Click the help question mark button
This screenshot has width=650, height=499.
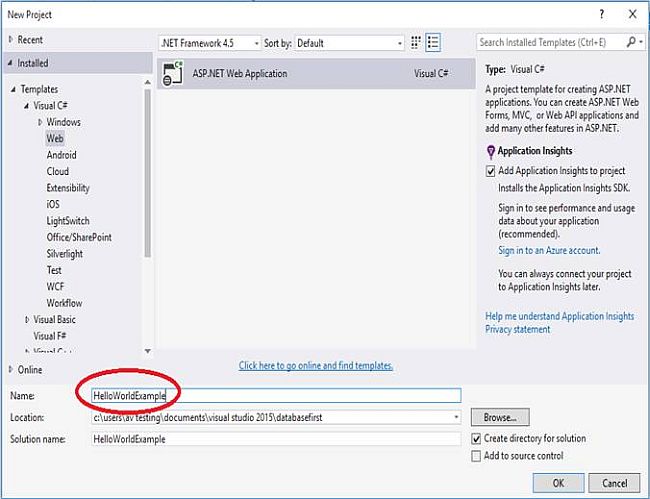click(x=600, y=14)
